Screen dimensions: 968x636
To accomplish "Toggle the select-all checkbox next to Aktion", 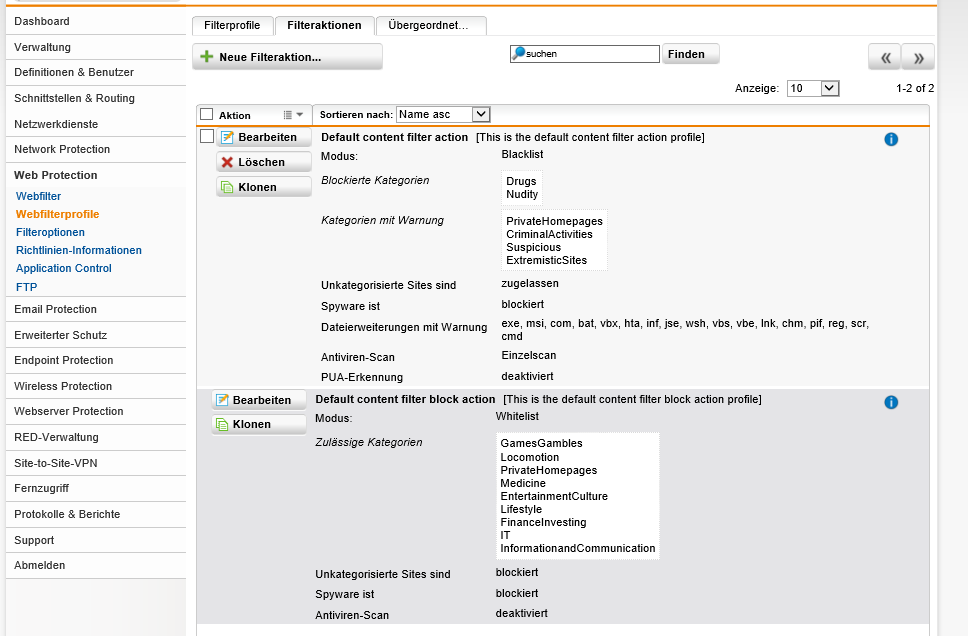I will click(x=207, y=115).
